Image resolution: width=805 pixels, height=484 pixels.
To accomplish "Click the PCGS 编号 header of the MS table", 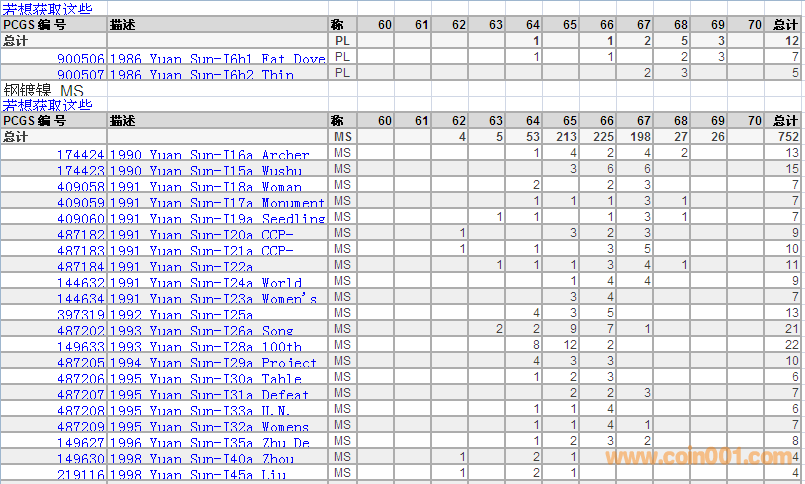I will [34, 121].
